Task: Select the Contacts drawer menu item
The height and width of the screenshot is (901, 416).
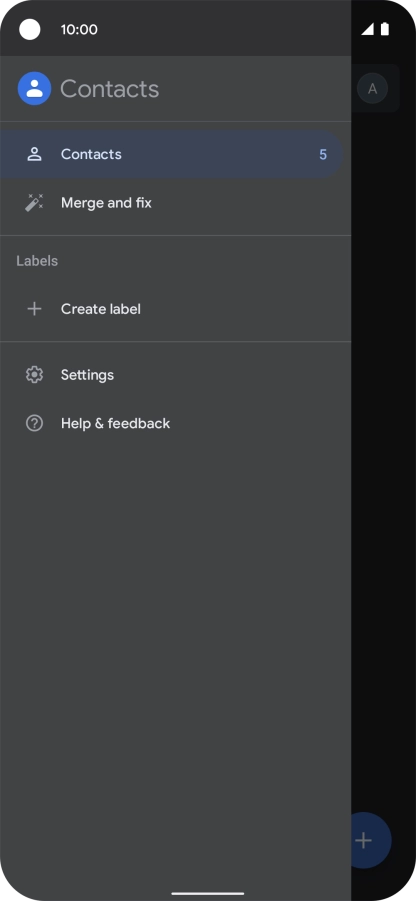Action: point(171,154)
